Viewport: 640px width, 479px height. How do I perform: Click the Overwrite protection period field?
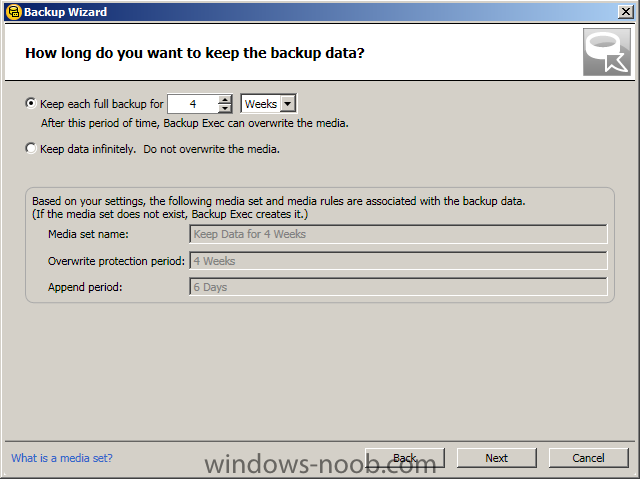tap(398, 261)
